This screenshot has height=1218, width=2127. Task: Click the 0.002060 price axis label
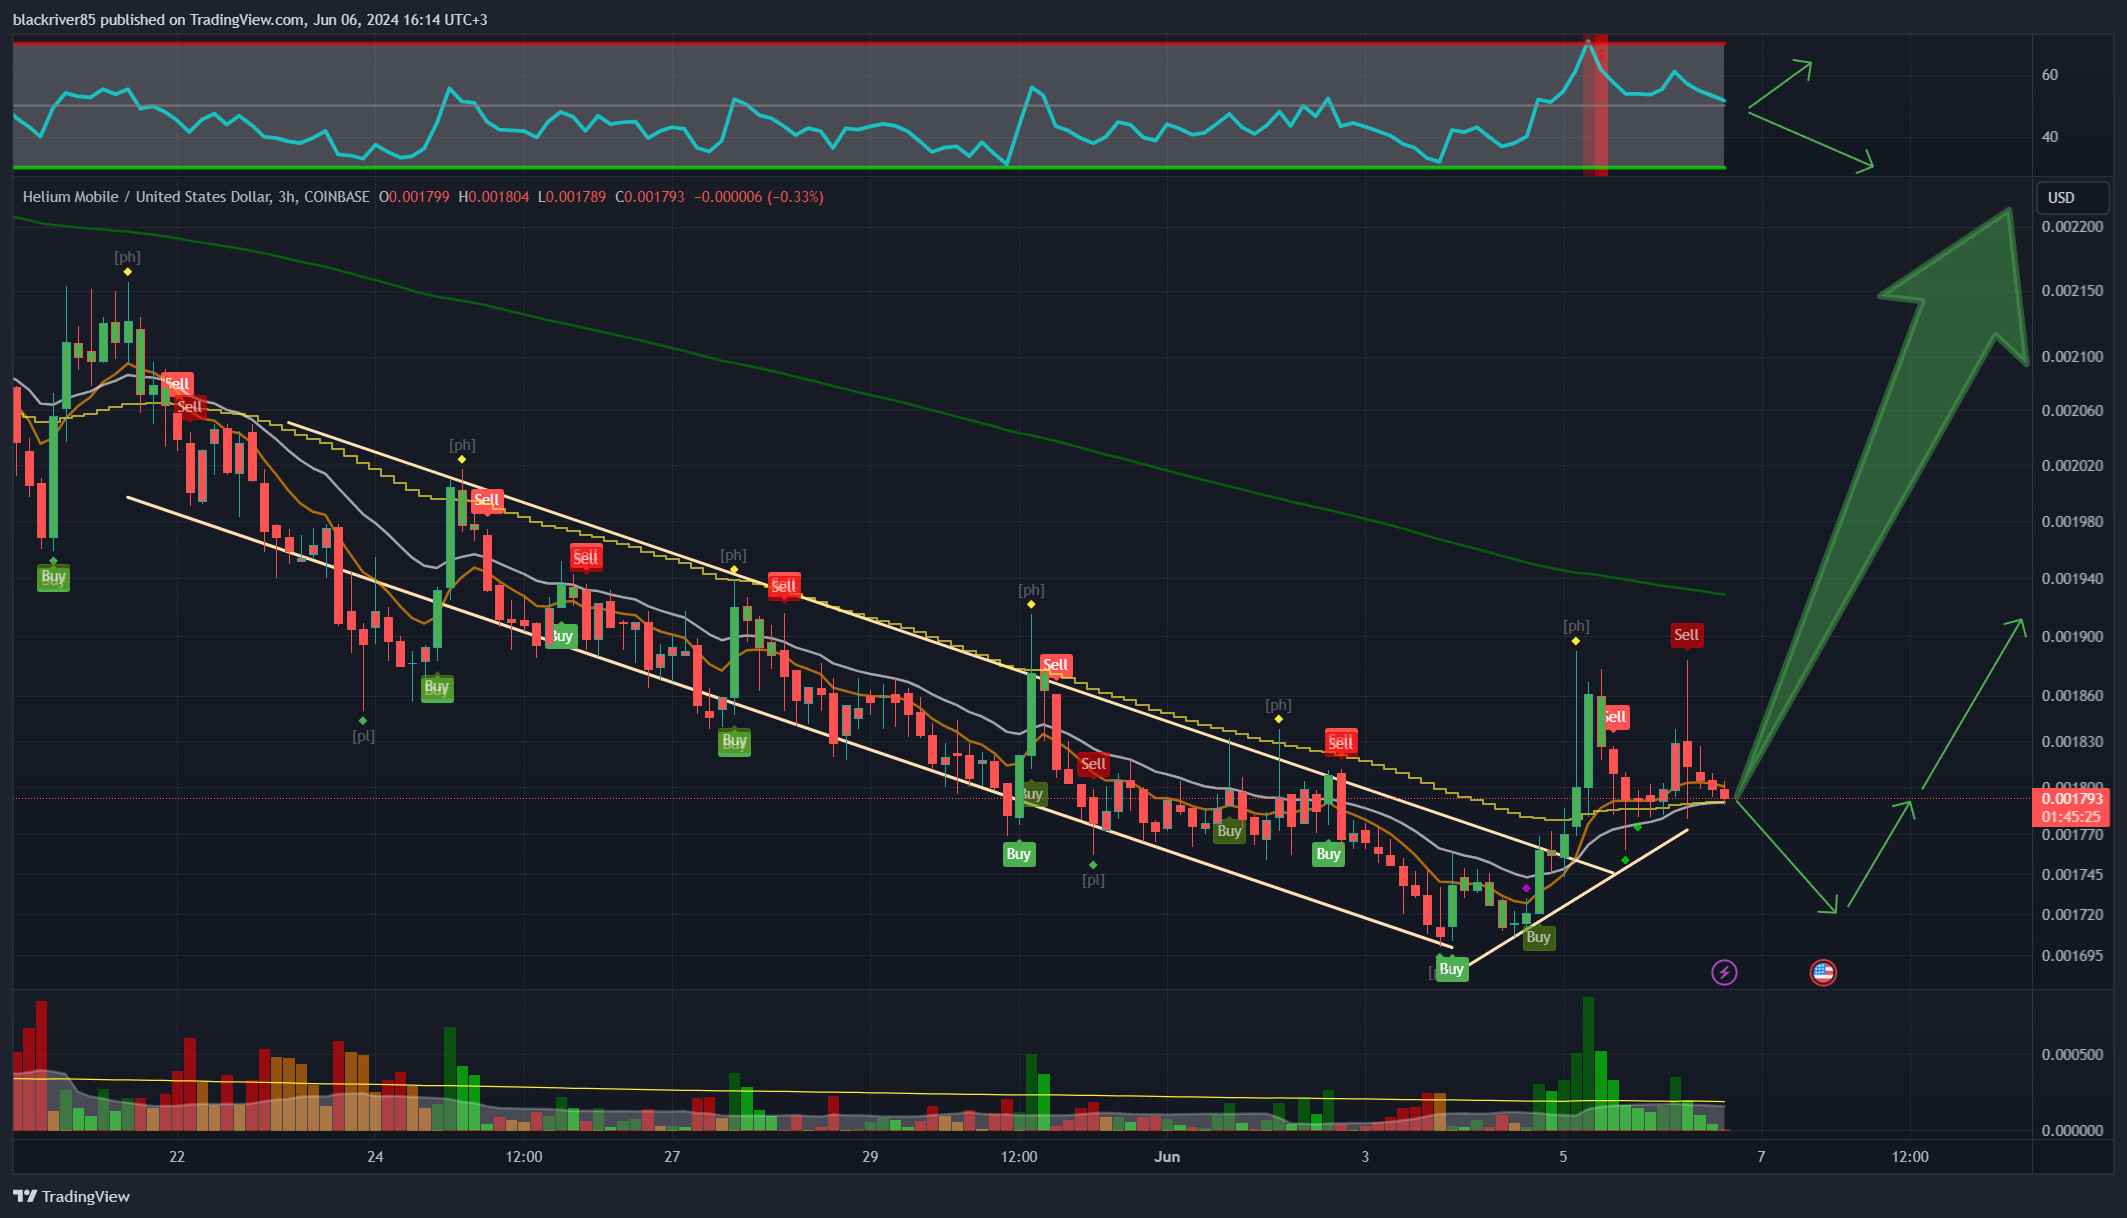point(2072,411)
